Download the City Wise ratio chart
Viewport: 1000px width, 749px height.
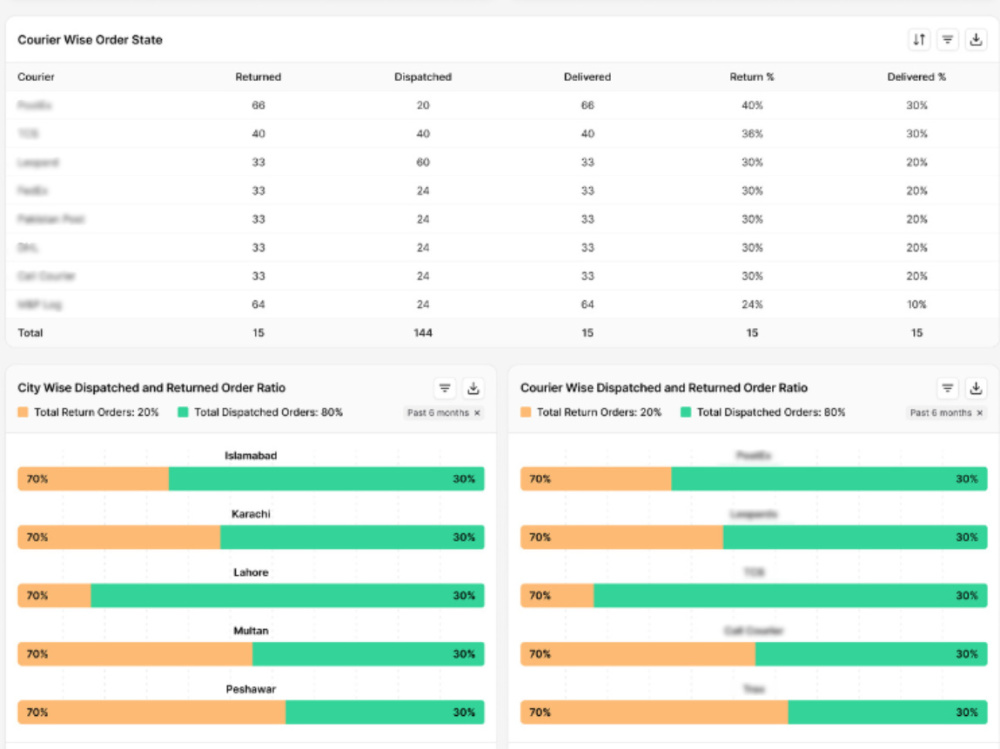pyautogui.click(x=473, y=388)
